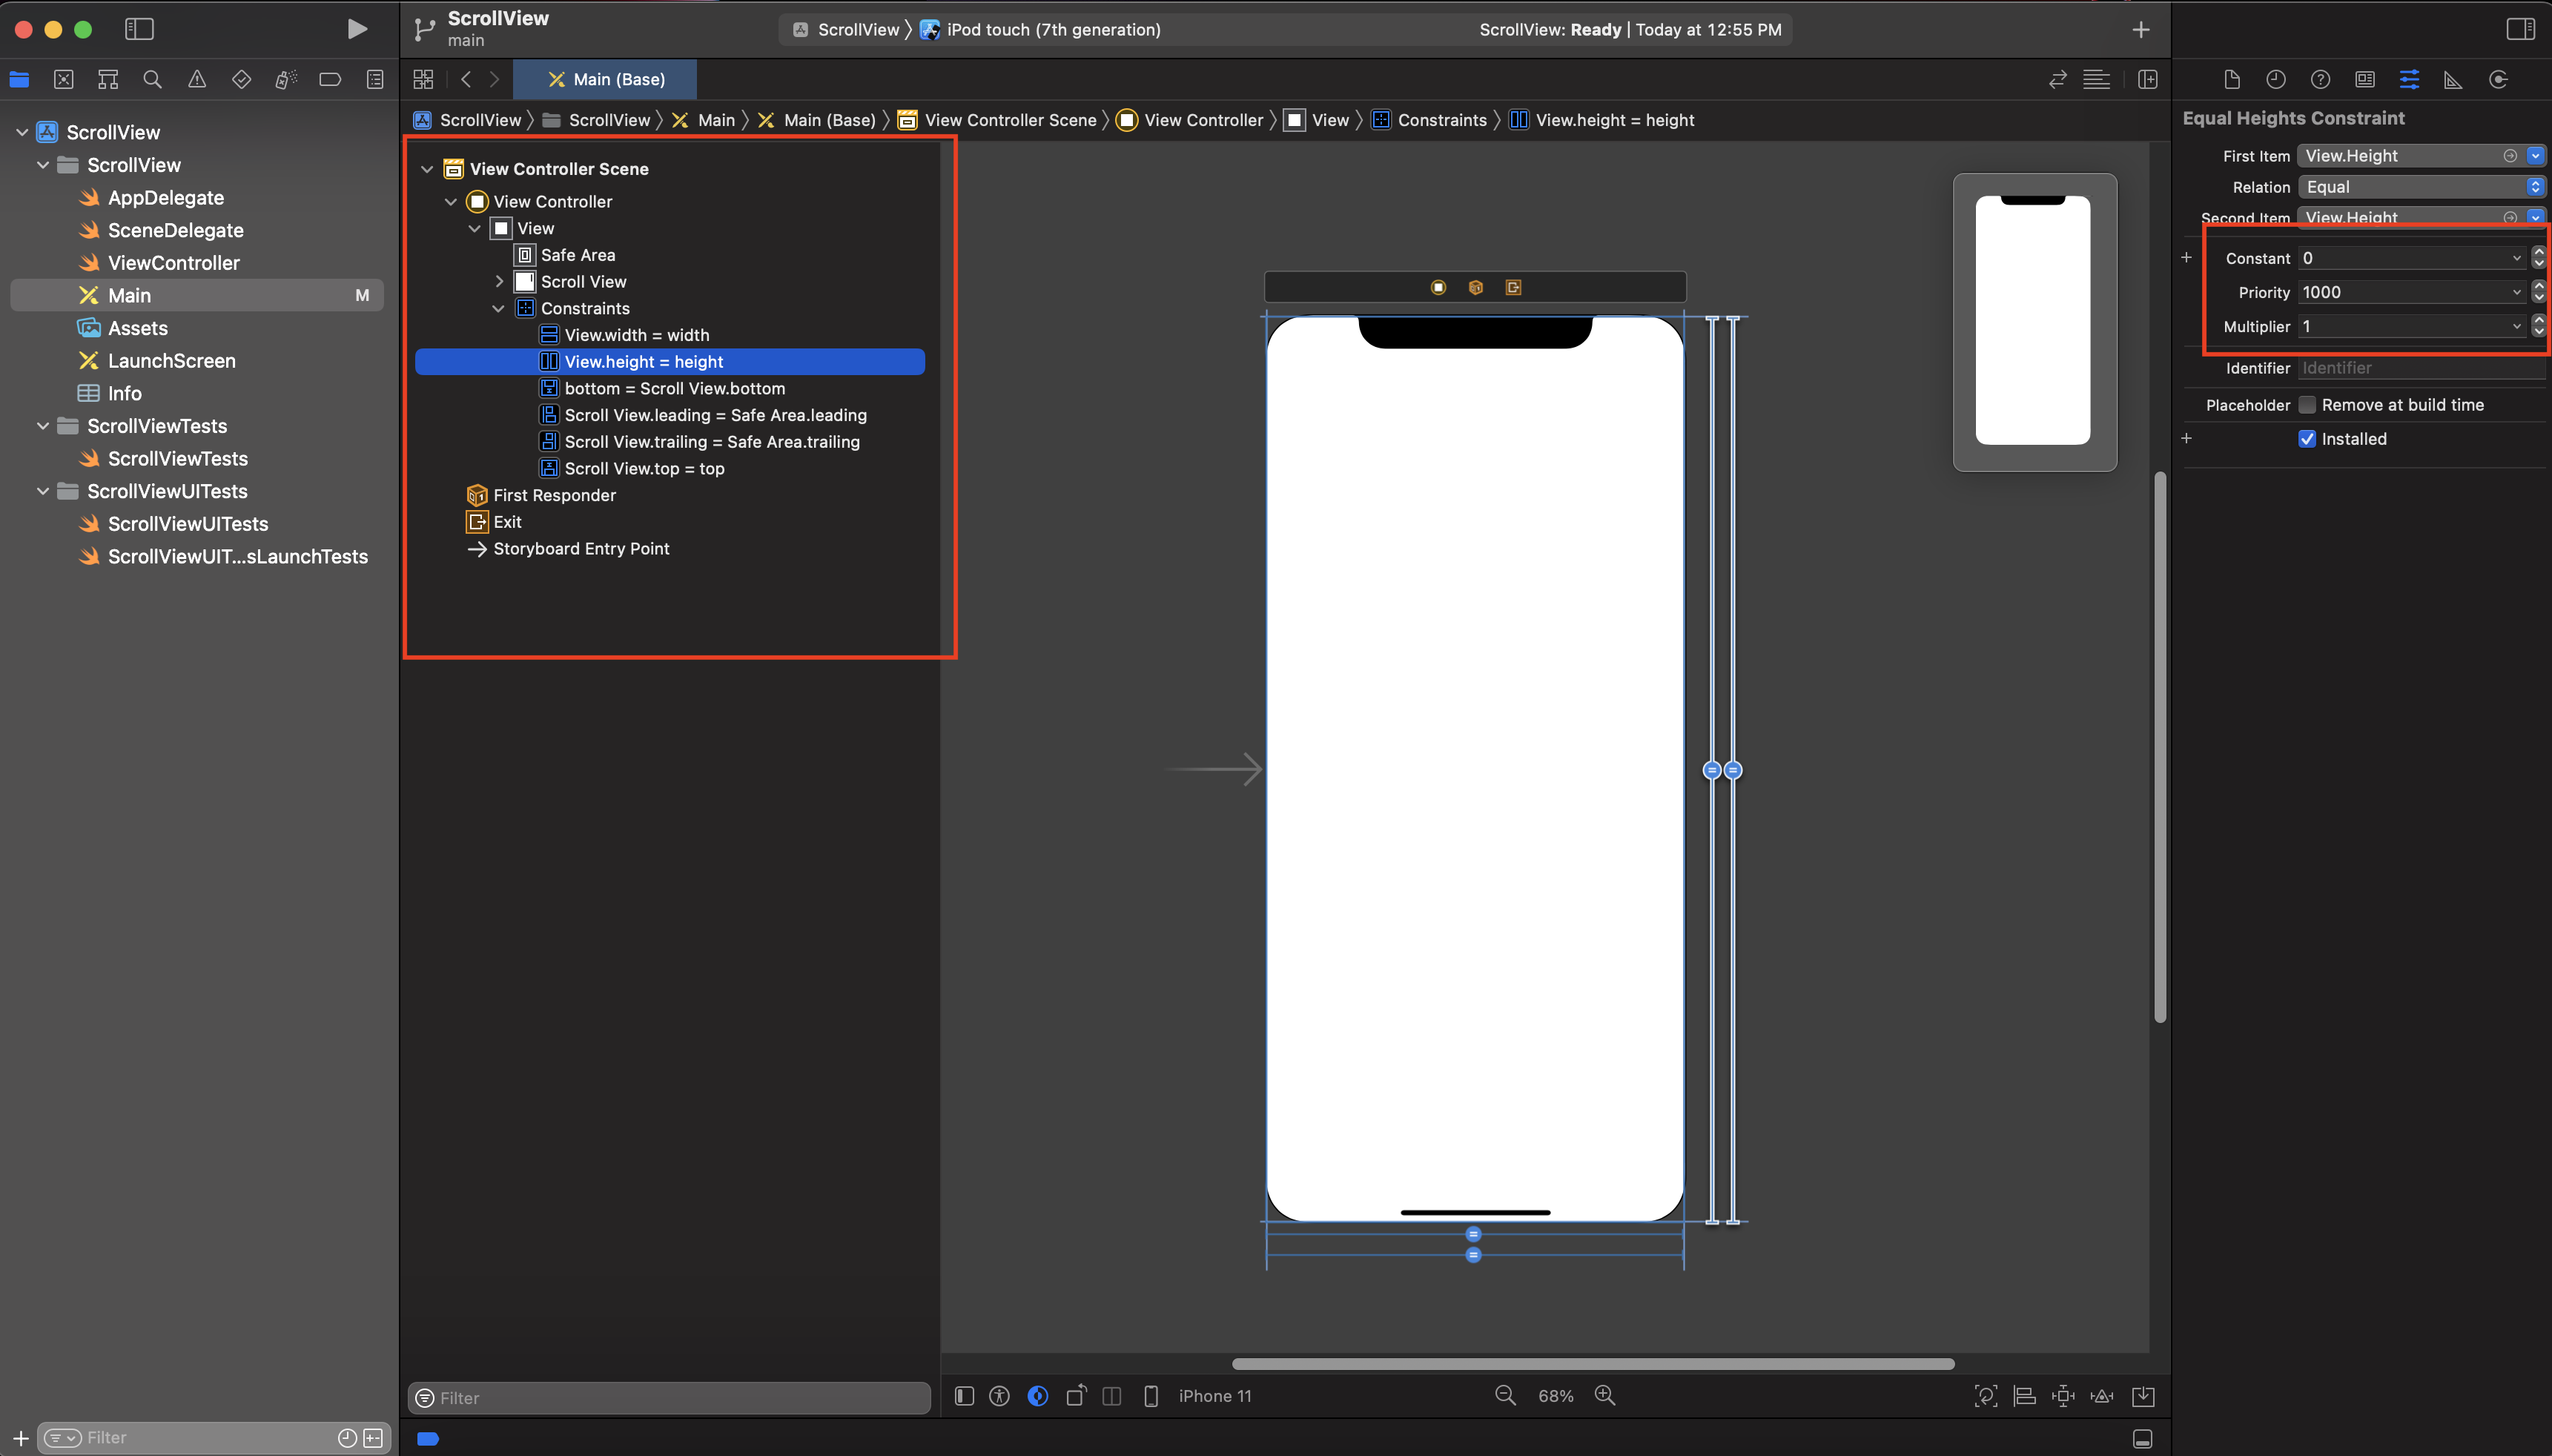Viewport: 2552px width, 1456px height.
Task: Select ViewController file in navigator
Action: click(173, 263)
